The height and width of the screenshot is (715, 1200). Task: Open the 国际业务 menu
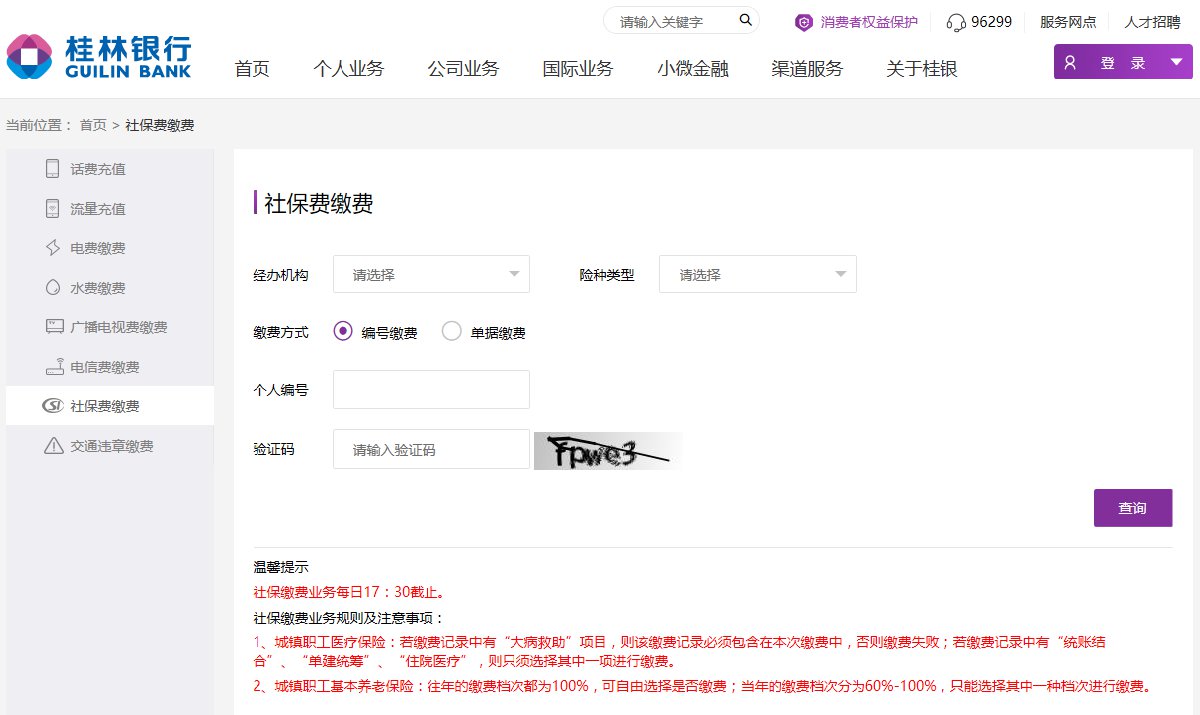(578, 69)
